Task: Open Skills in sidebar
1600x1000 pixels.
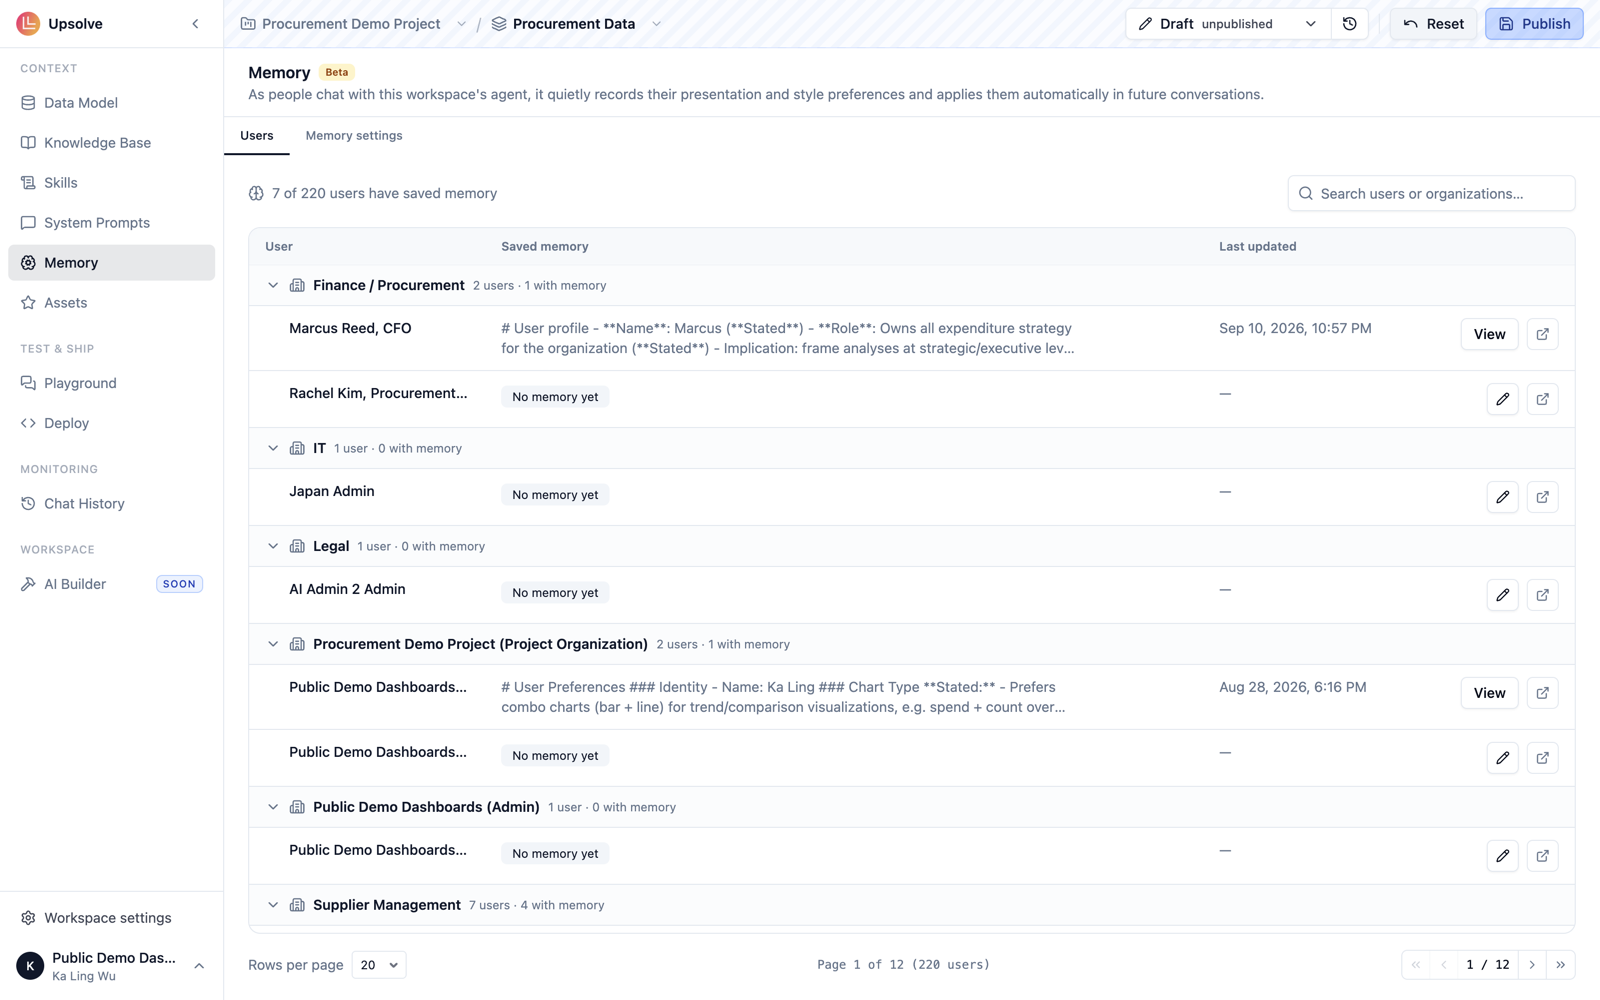Action: click(x=111, y=183)
